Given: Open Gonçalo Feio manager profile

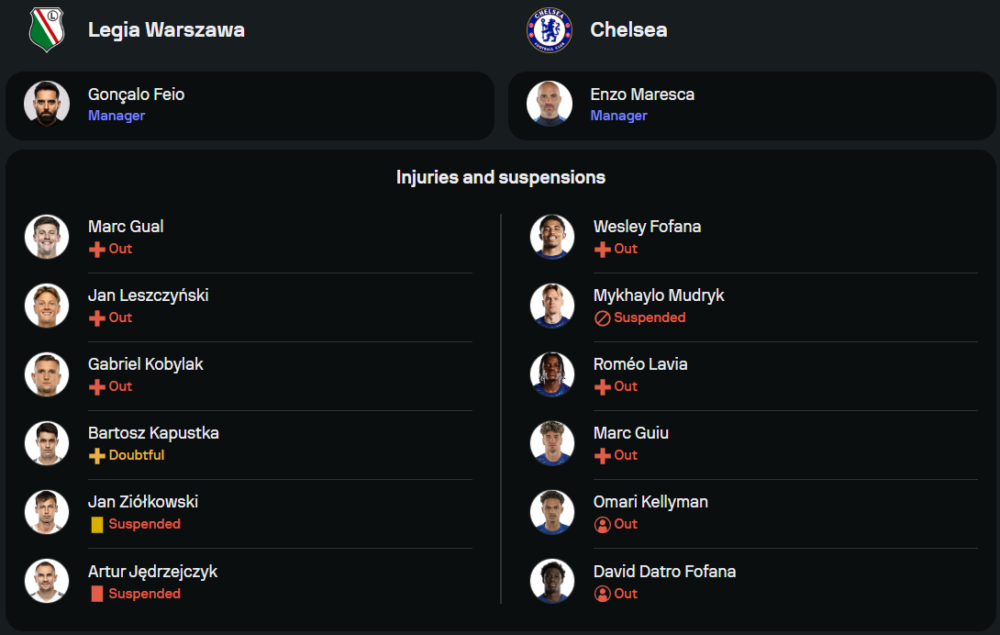Looking at the screenshot, I should 136,95.
